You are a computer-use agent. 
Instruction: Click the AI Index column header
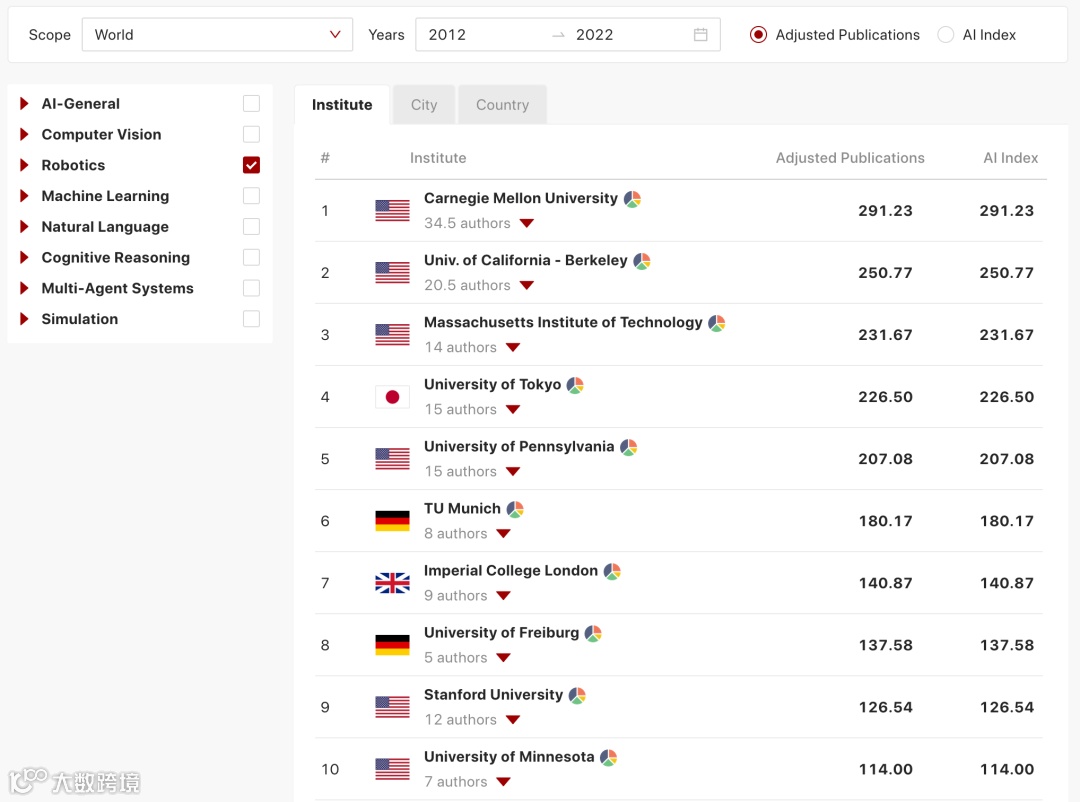coord(1010,158)
